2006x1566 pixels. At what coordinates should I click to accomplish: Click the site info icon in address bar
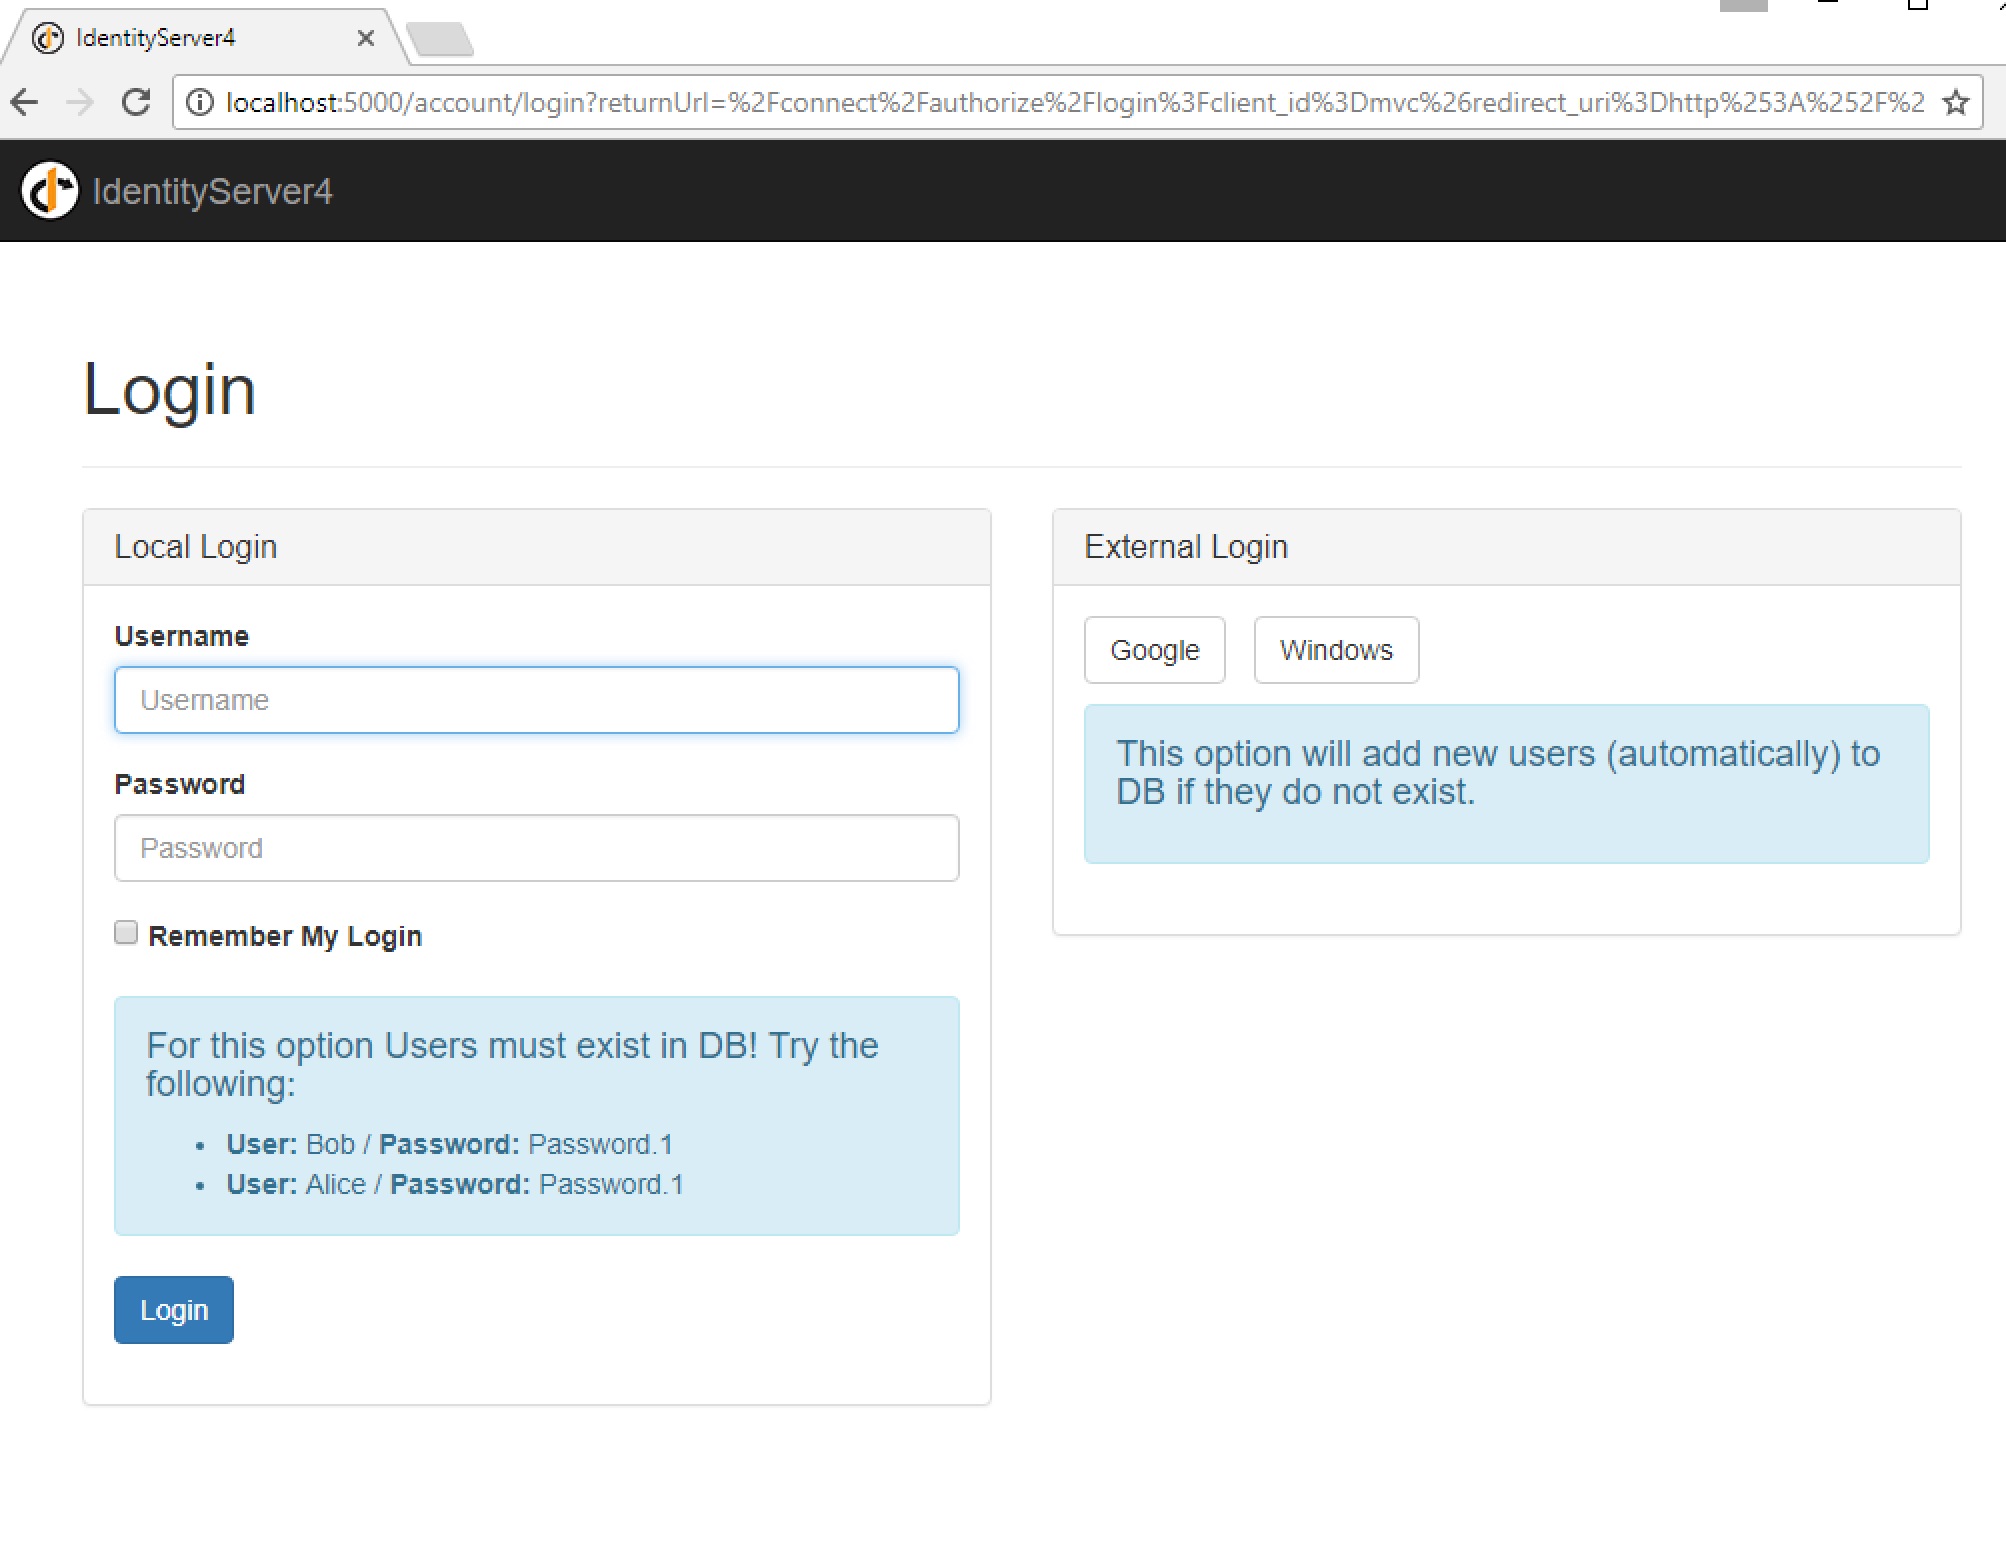click(200, 102)
